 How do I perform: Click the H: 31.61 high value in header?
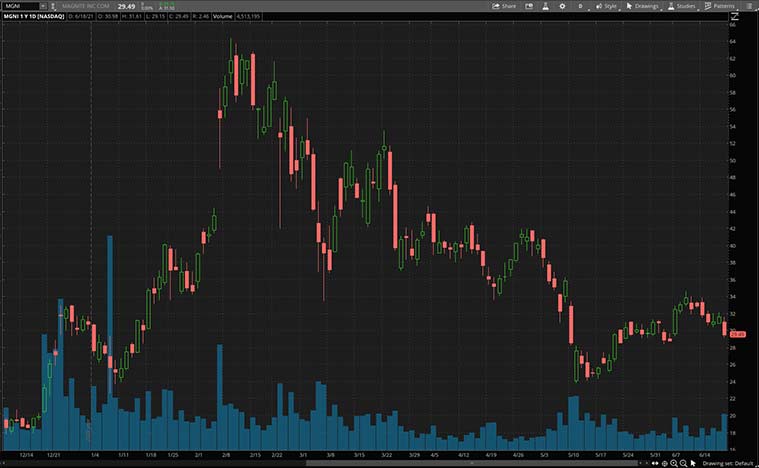coord(132,16)
